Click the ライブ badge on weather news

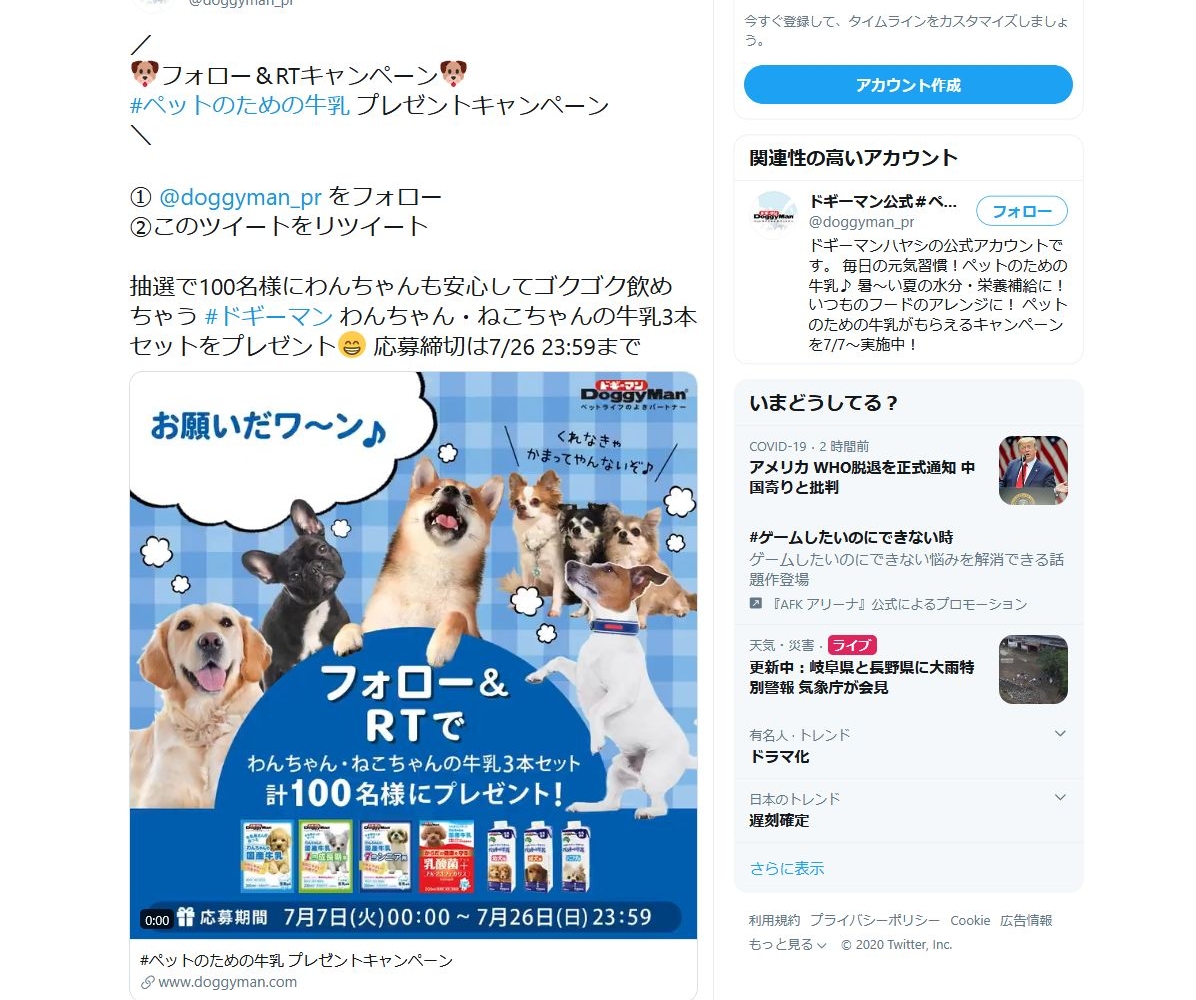851,645
